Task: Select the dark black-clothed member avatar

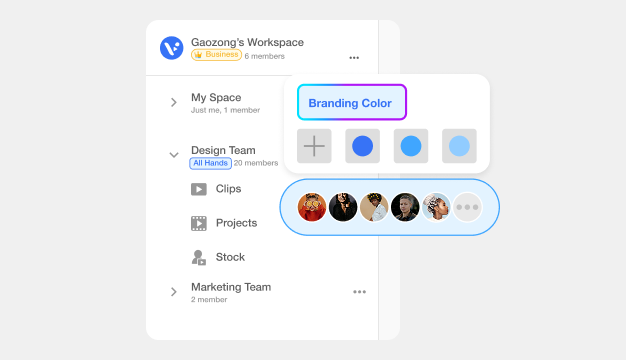Action: [x=343, y=207]
